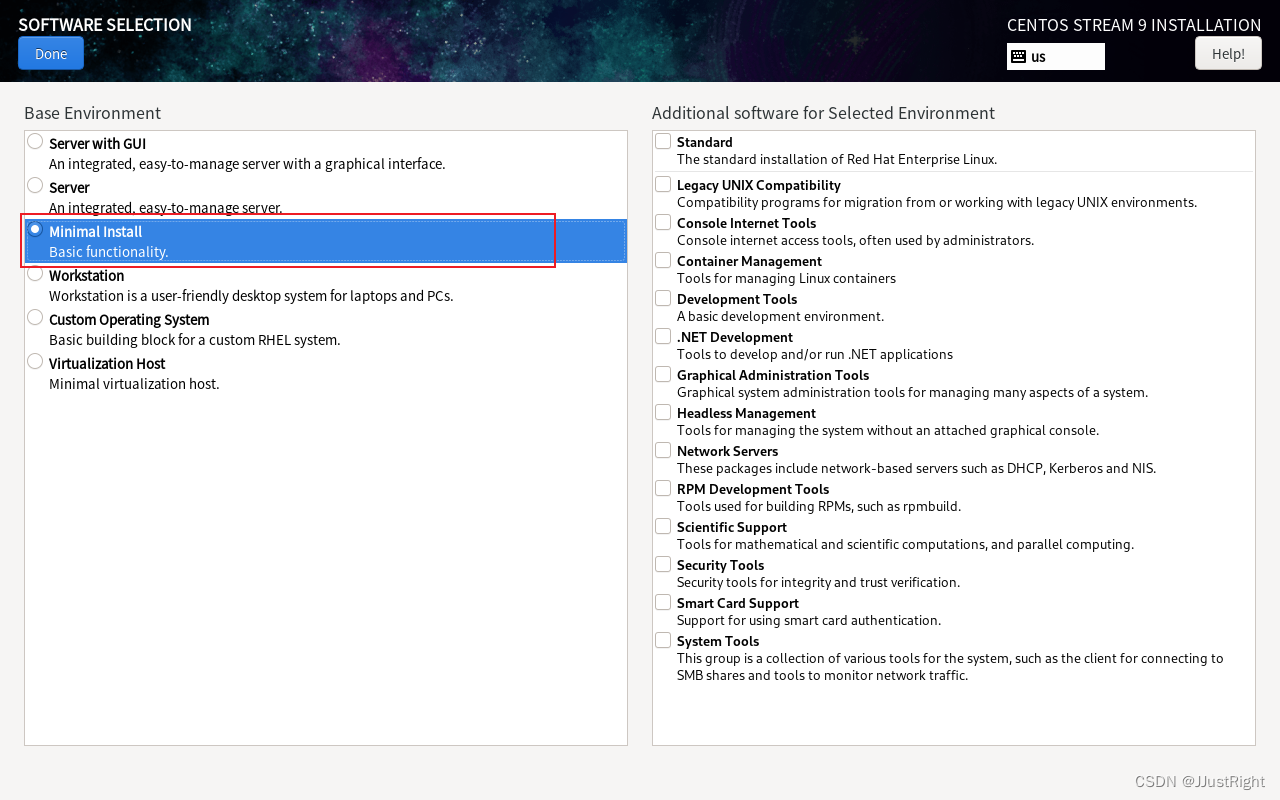Select the Server with GUI radio button
Viewport: 1280px width, 800px height.
point(35,141)
